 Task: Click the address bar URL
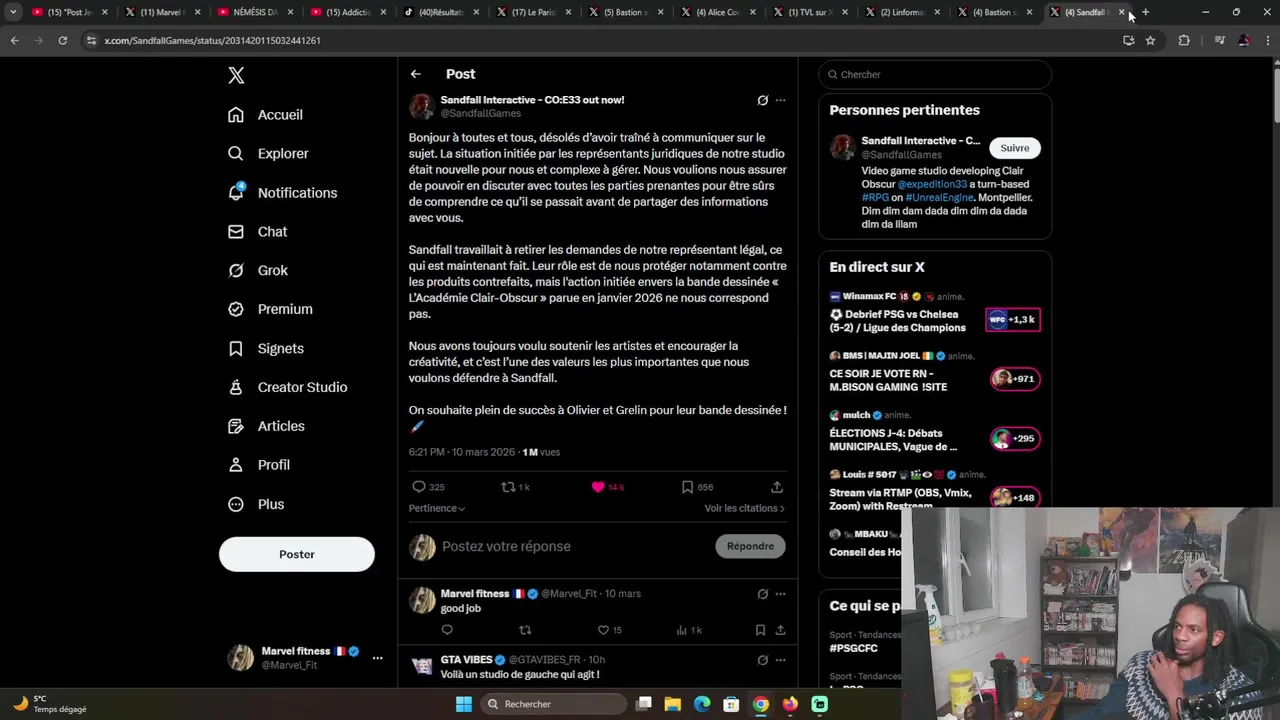[213, 40]
